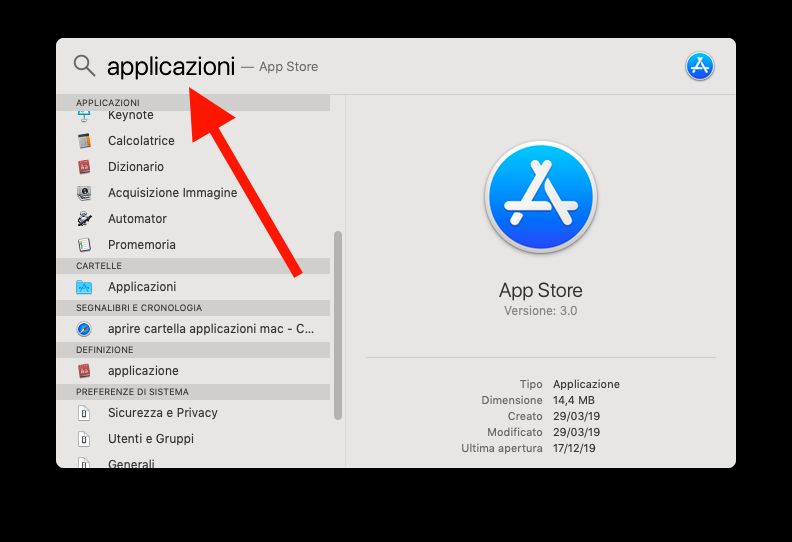Open the Applicazioni folder result
Viewport: 792px width, 542px height.
[193, 287]
